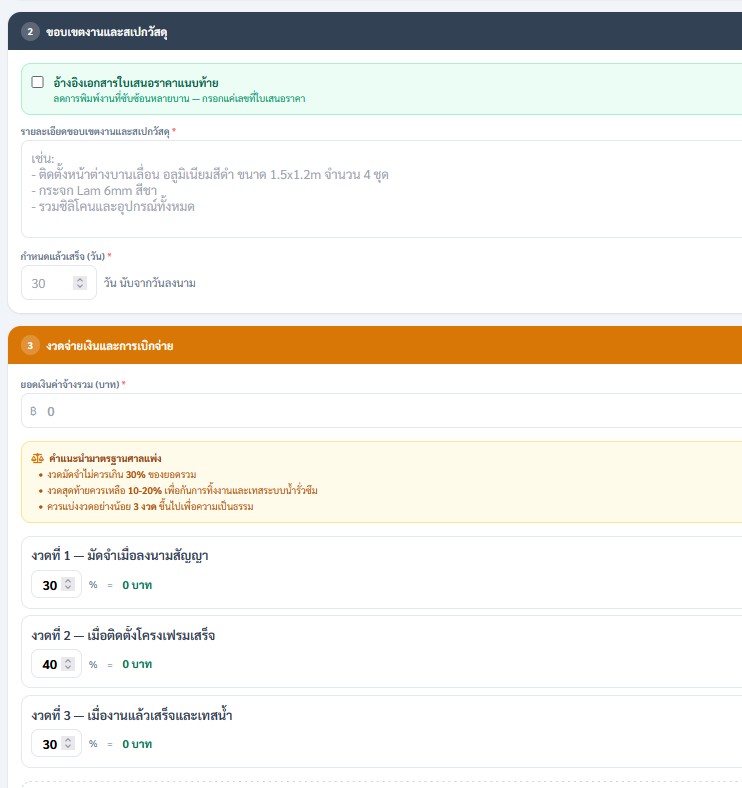The height and width of the screenshot is (788, 742).
Task: Click the text 'วัน นับจากวันลงนาม'
Action: tap(150, 283)
